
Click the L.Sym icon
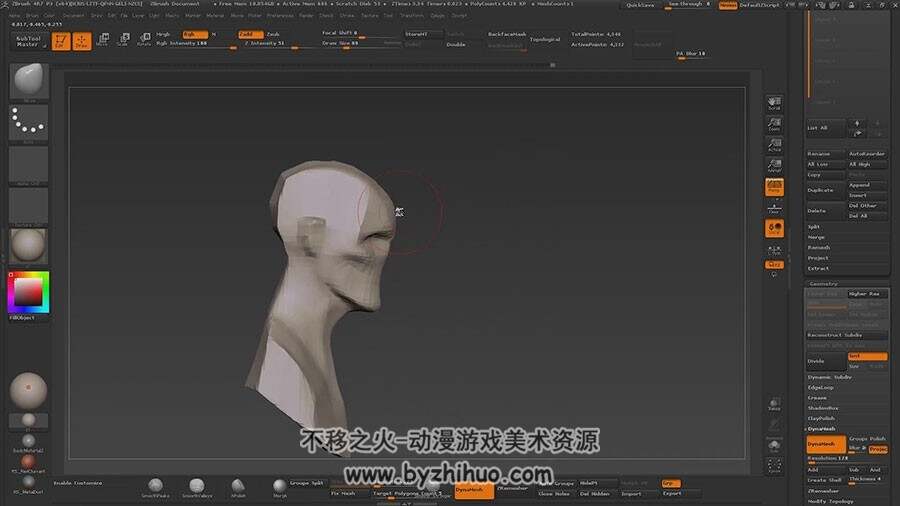click(x=774, y=250)
